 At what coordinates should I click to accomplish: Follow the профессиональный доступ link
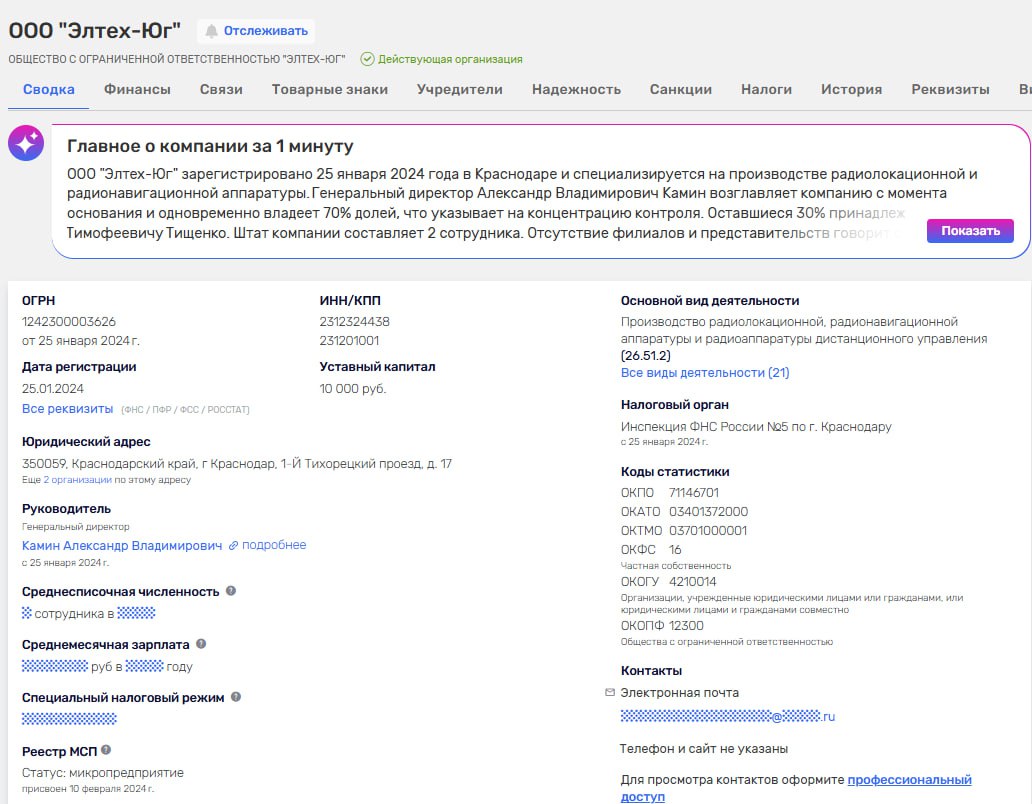(909, 780)
